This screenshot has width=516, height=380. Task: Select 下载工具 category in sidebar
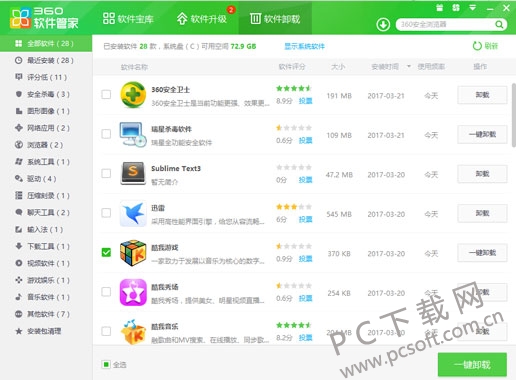[x=46, y=246]
